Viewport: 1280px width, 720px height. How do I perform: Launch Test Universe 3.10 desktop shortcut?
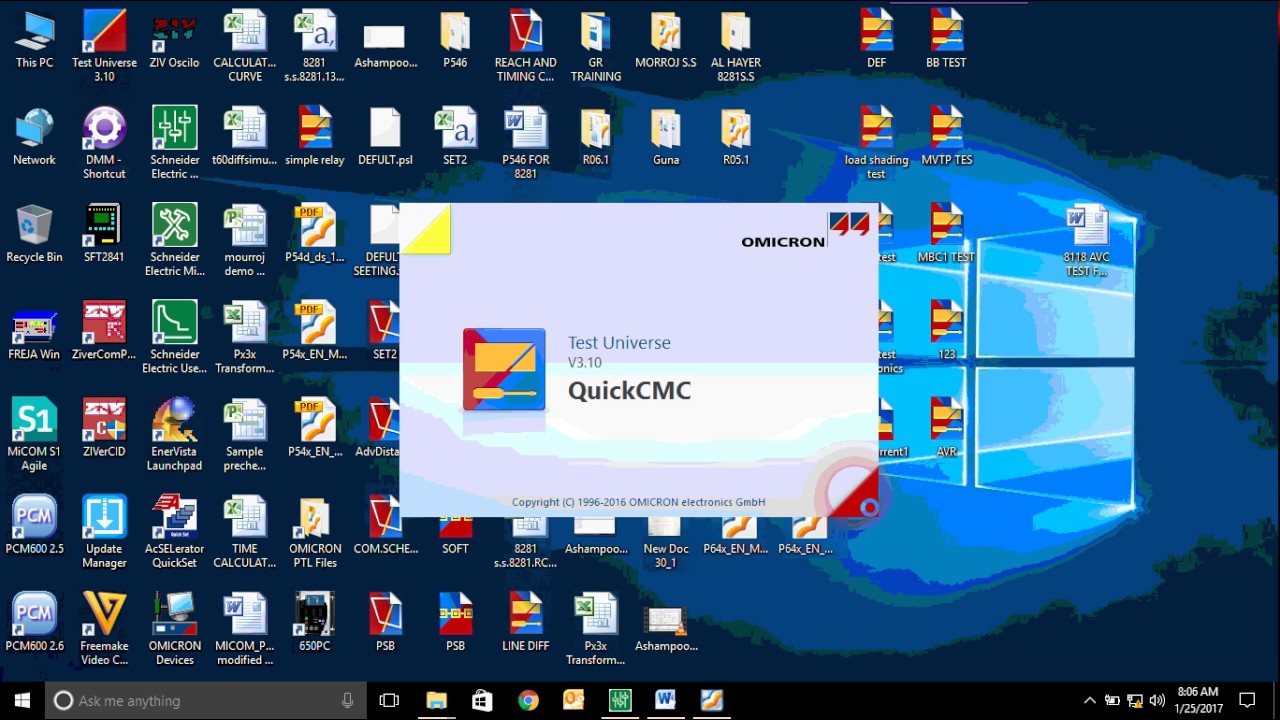(x=104, y=46)
